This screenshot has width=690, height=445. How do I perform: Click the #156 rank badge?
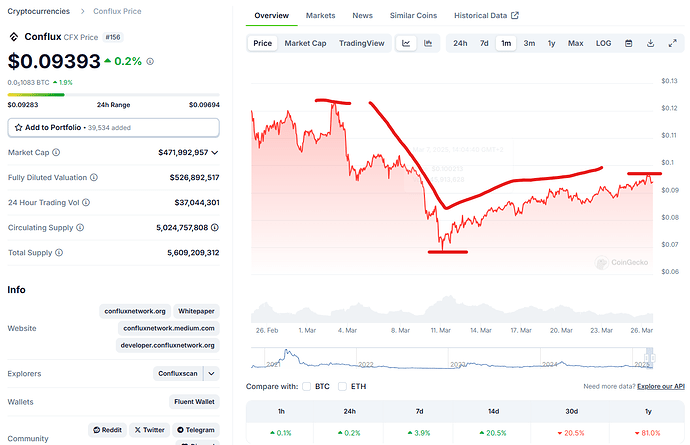coord(113,37)
